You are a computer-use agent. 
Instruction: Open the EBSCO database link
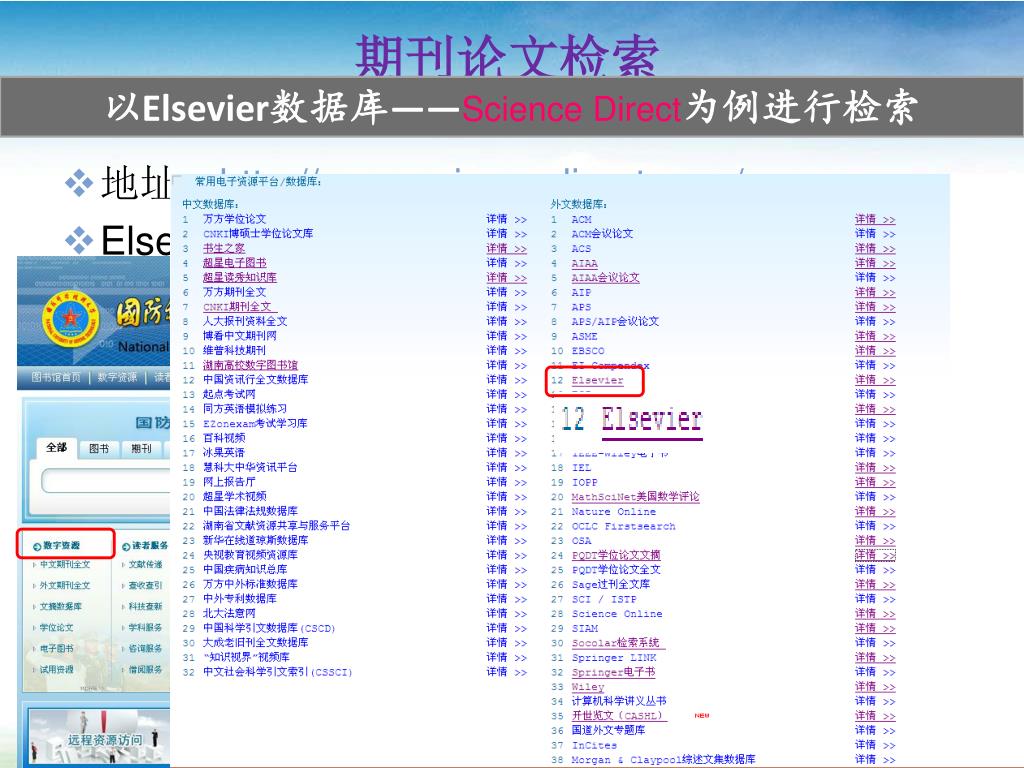588,351
